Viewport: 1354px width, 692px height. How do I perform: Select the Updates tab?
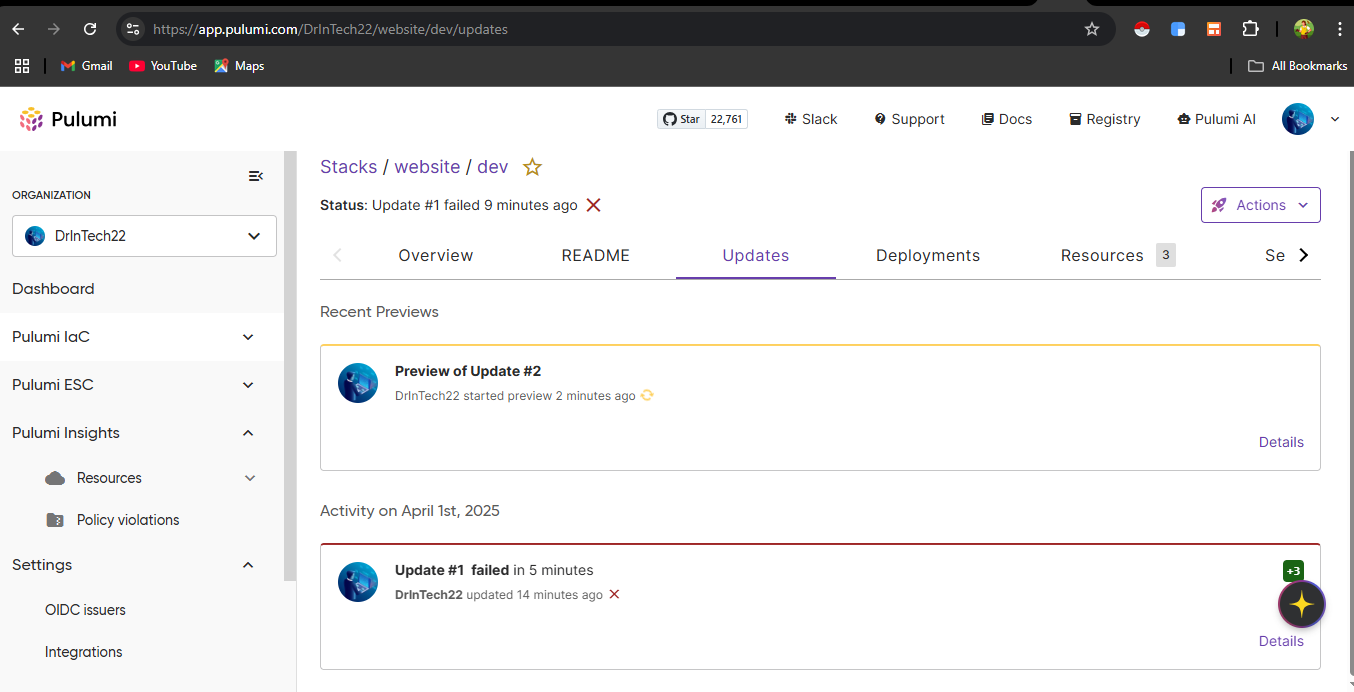click(x=756, y=256)
